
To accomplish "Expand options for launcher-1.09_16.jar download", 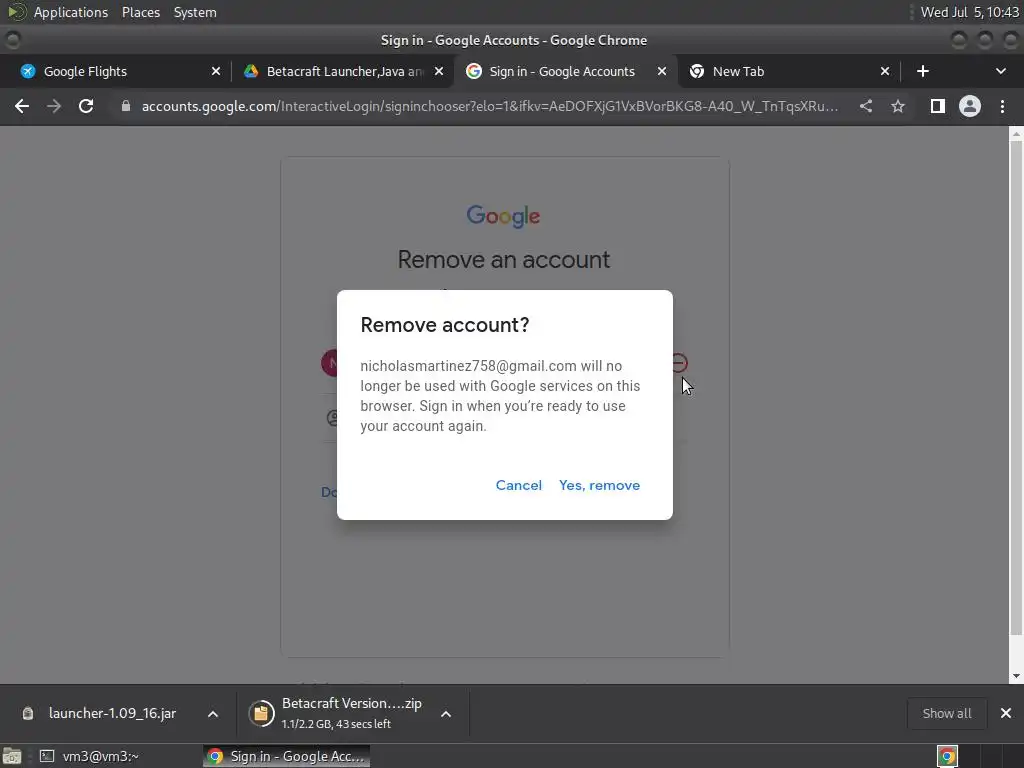I will pos(213,714).
